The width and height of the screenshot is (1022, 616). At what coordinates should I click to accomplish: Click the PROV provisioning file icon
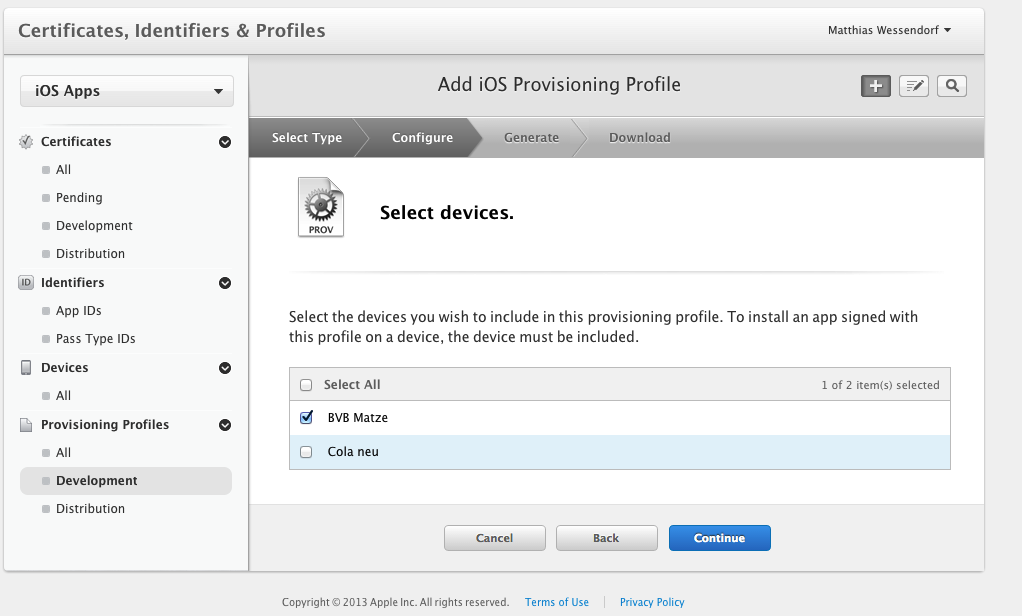(x=320, y=207)
